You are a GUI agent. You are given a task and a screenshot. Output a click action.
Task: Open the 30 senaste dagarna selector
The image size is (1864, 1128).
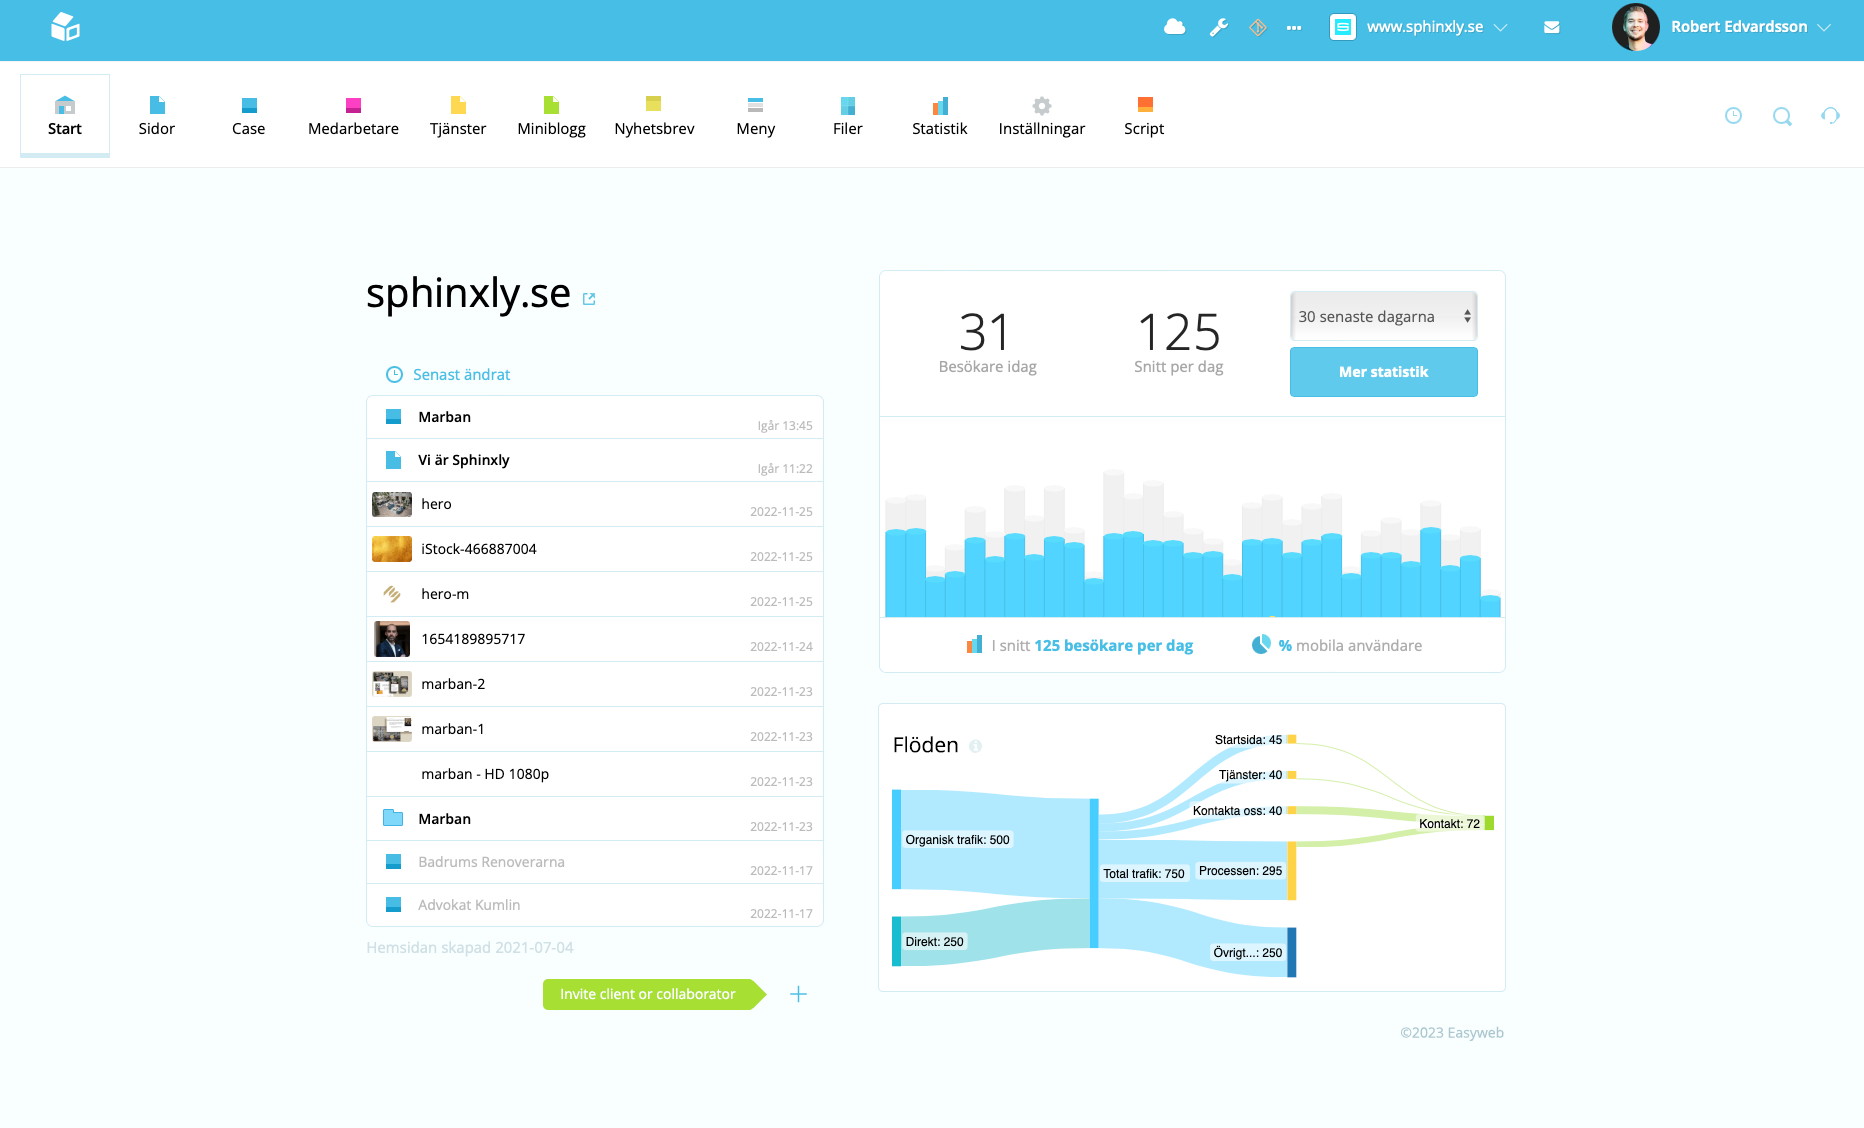click(1383, 316)
